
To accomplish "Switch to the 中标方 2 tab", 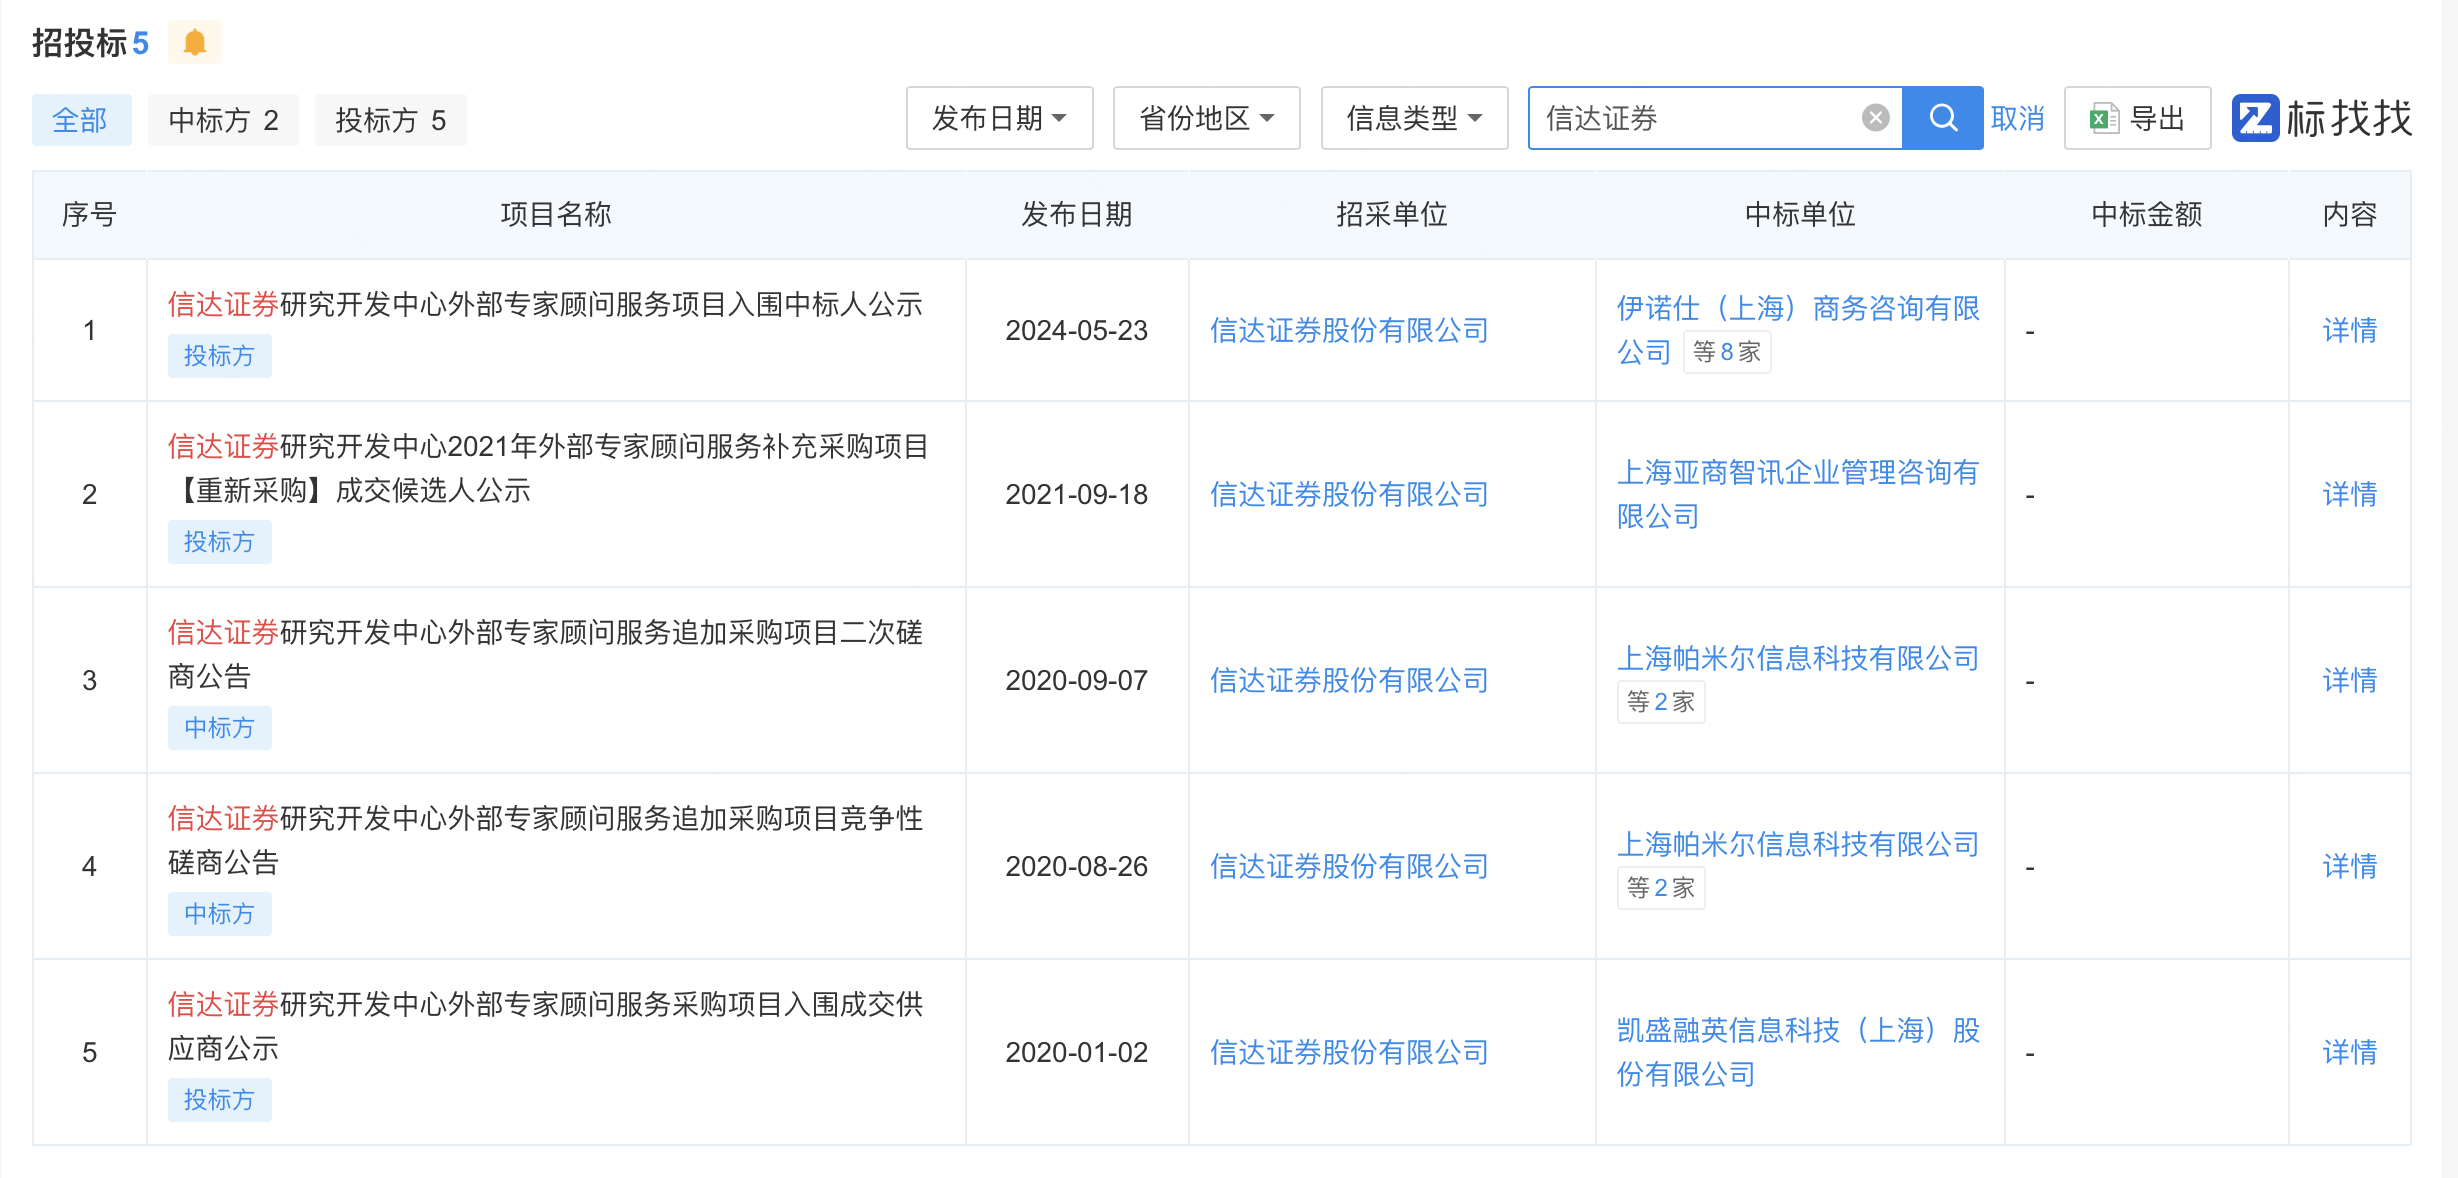I will (223, 121).
